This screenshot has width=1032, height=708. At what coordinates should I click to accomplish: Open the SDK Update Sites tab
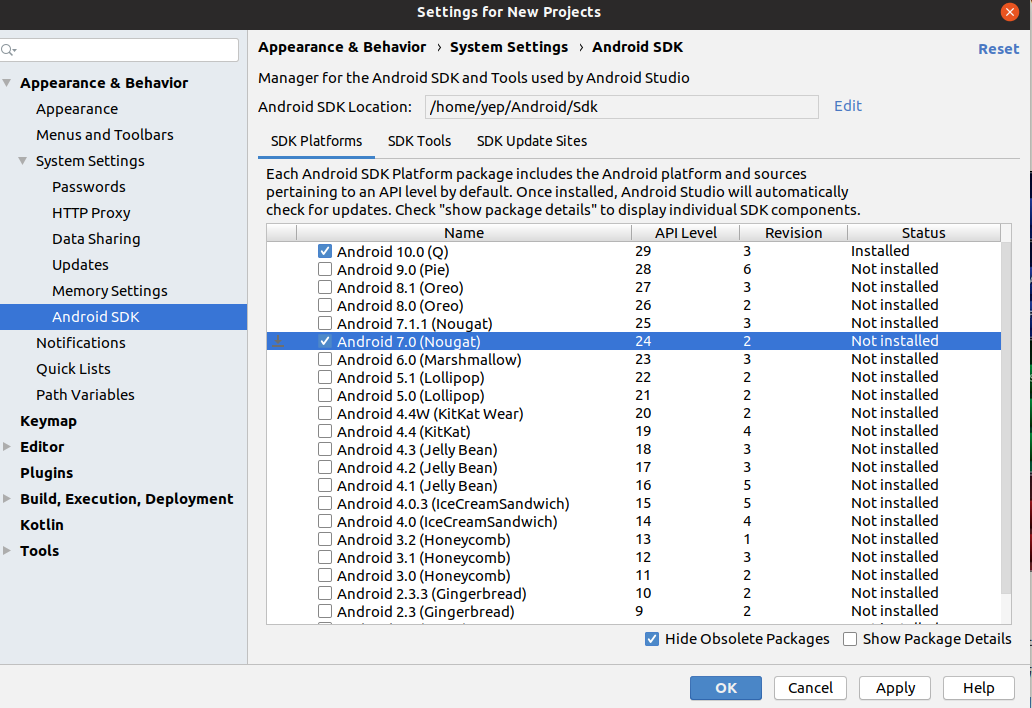pos(532,141)
